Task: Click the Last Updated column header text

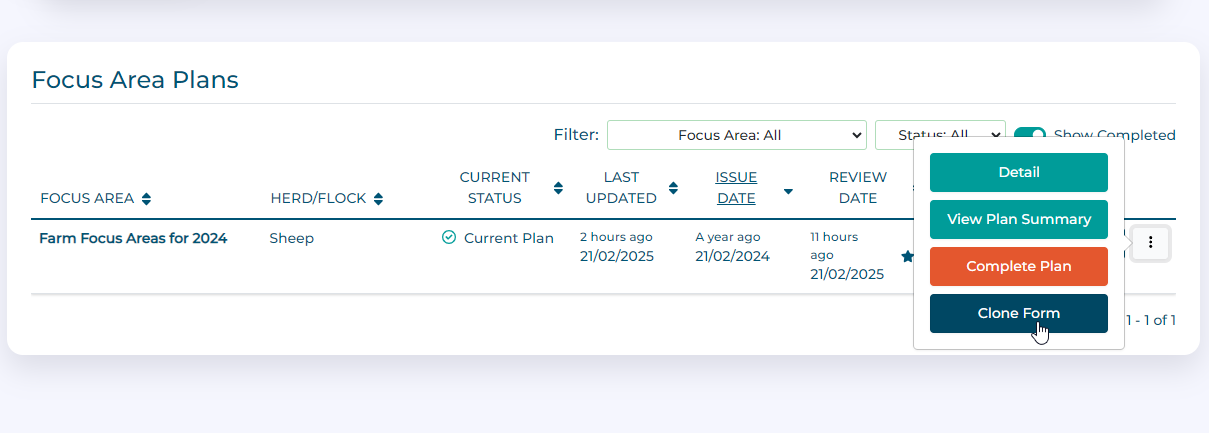Action: click(x=620, y=188)
